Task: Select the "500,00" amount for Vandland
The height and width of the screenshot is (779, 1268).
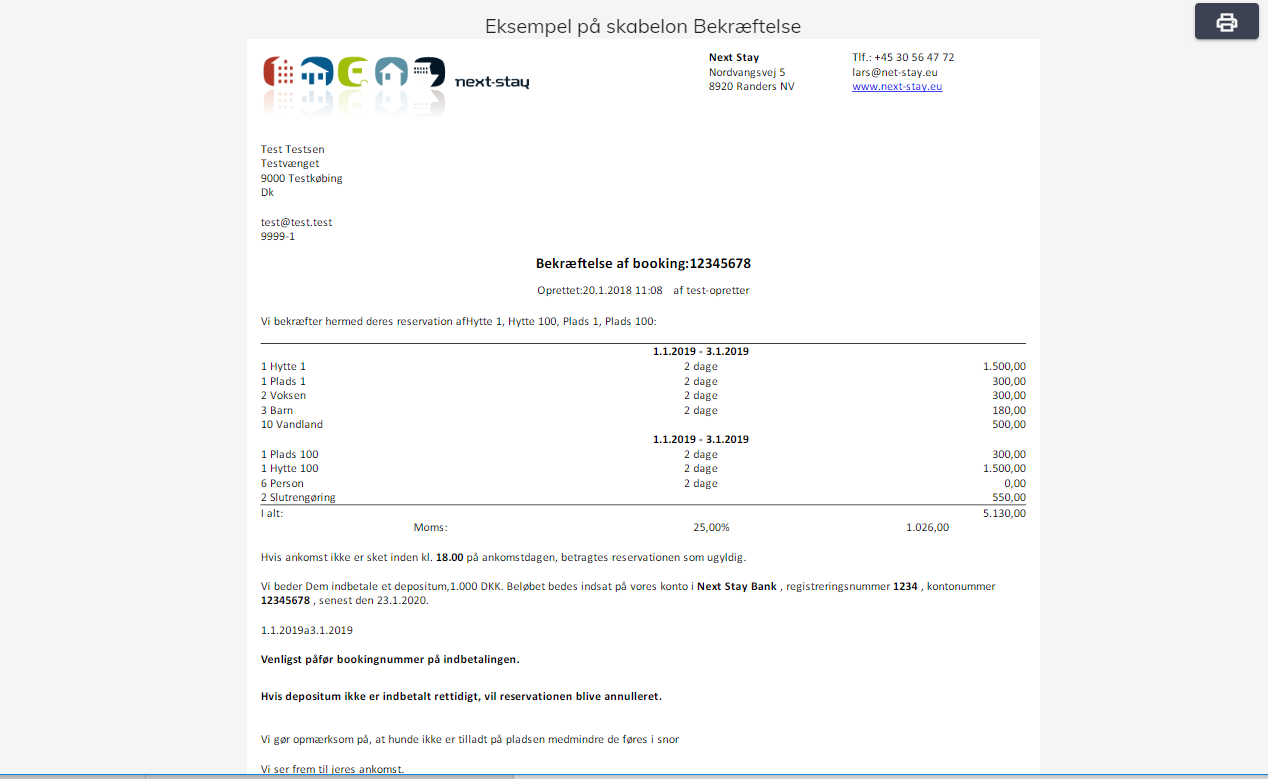Action: [1008, 425]
